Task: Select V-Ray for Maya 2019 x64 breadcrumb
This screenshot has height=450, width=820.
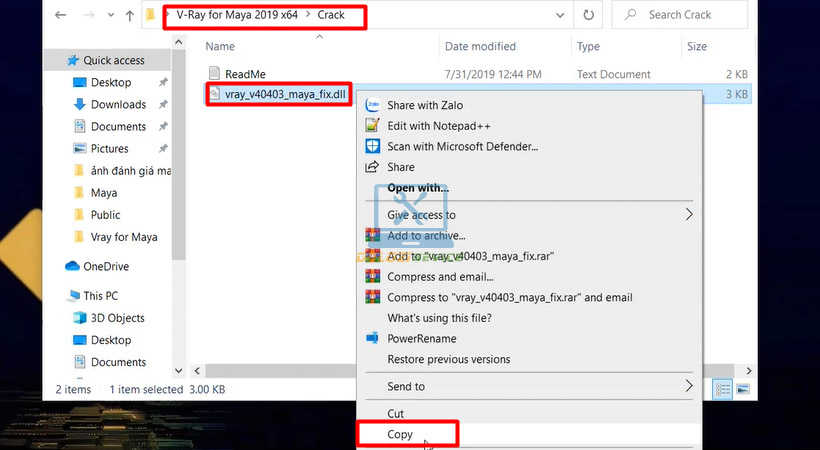Action: click(237, 15)
